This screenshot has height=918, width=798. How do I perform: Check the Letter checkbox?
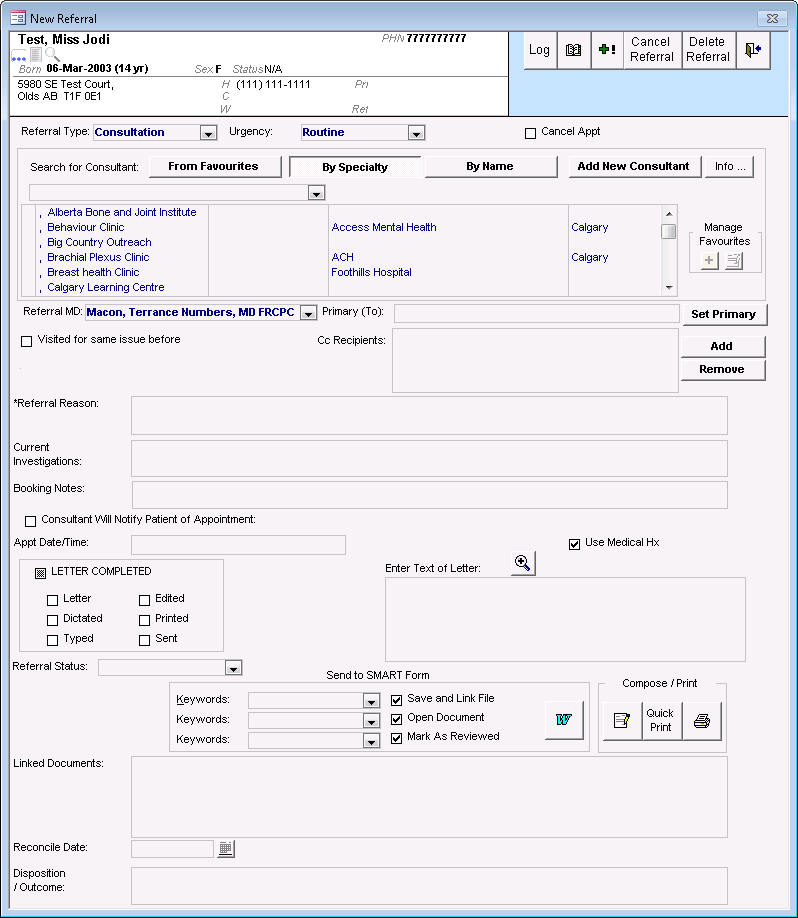(52, 600)
